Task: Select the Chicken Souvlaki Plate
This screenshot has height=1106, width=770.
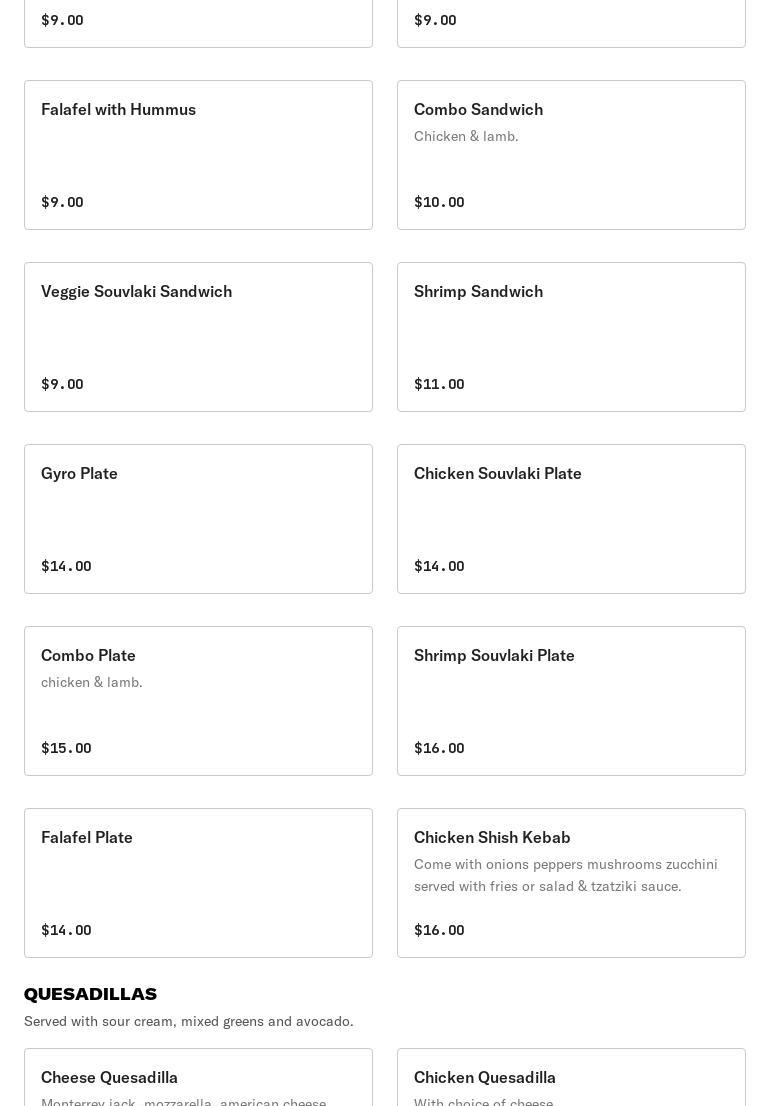Action: [571, 519]
